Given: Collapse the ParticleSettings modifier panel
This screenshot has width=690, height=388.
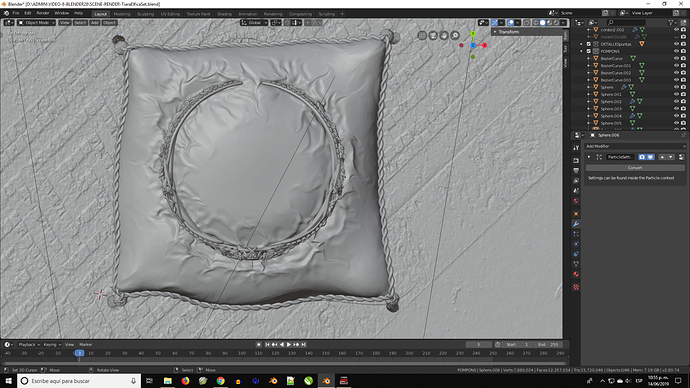Looking at the screenshot, I should coord(589,157).
